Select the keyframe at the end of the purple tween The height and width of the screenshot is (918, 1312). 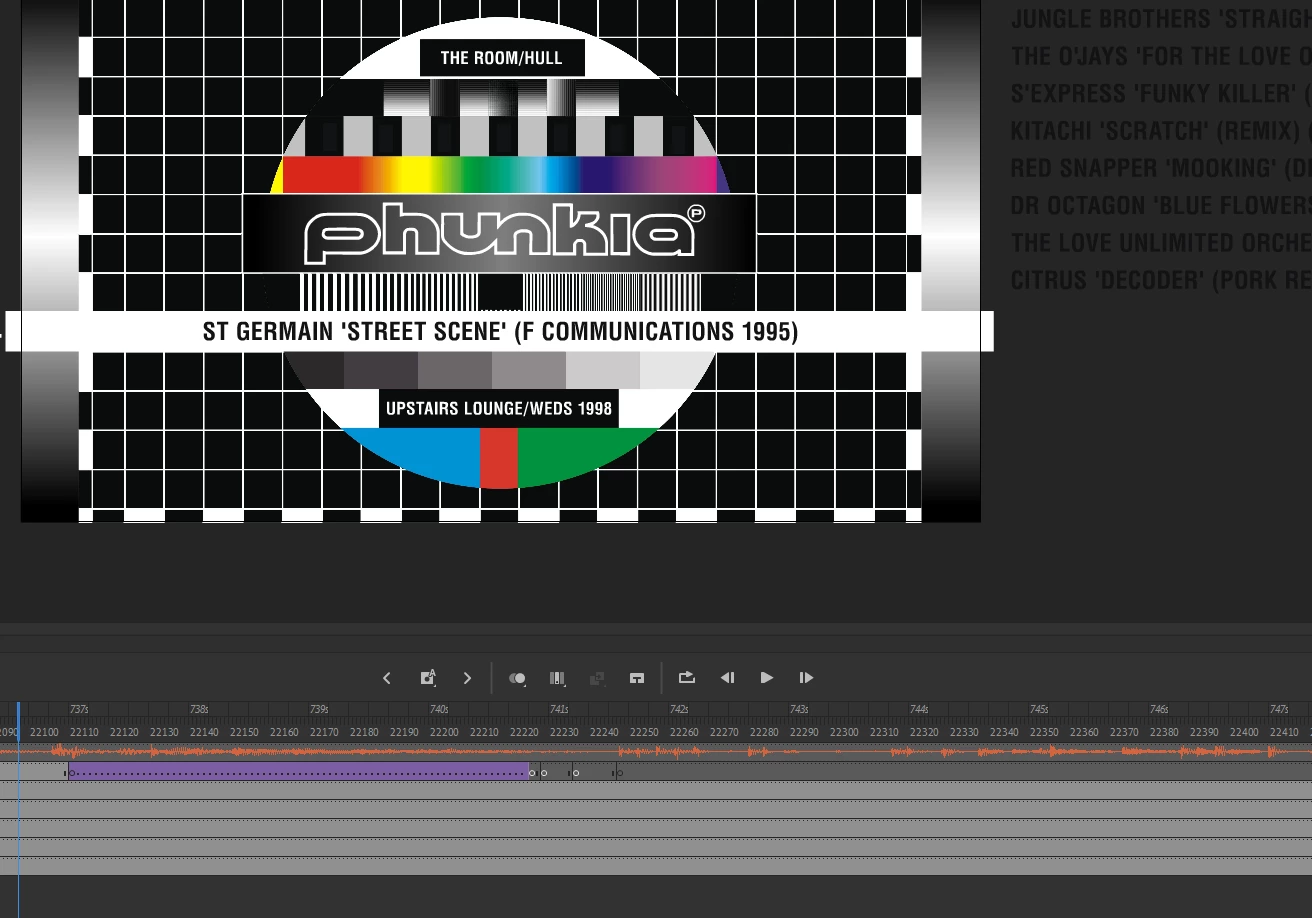[x=532, y=772]
